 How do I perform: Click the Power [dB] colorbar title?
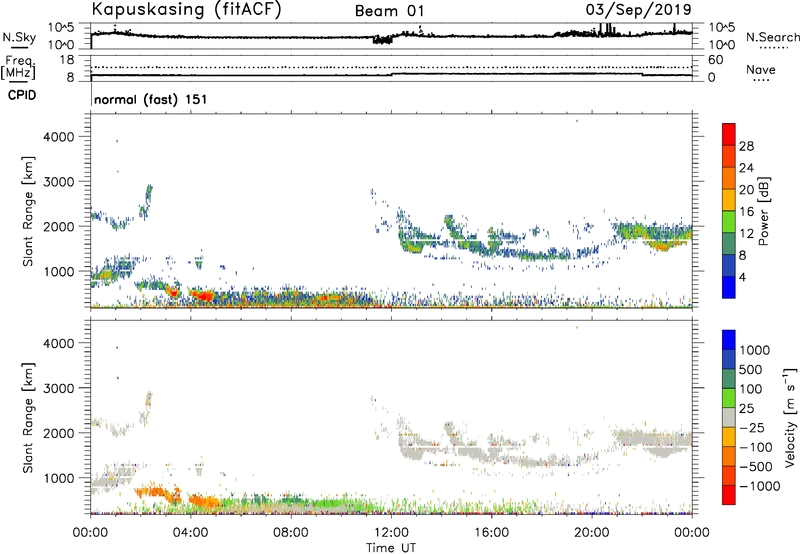coord(764,211)
